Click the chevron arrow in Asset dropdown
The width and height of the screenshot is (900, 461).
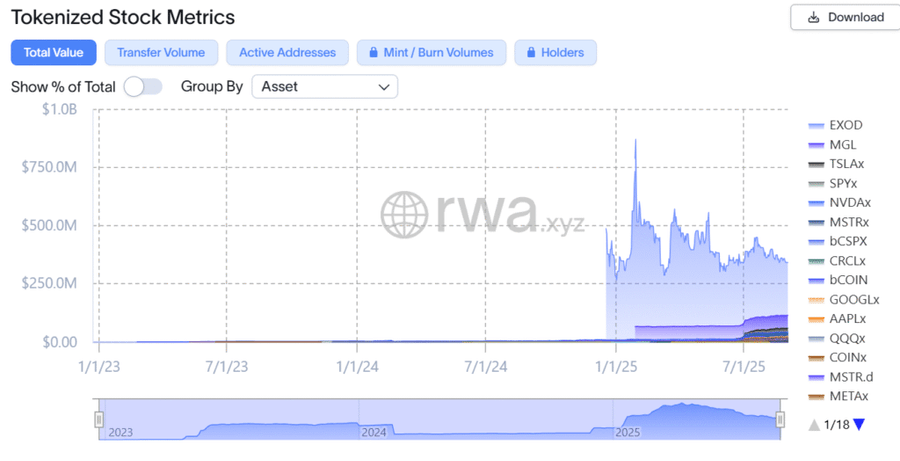click(x=383, y=87)
